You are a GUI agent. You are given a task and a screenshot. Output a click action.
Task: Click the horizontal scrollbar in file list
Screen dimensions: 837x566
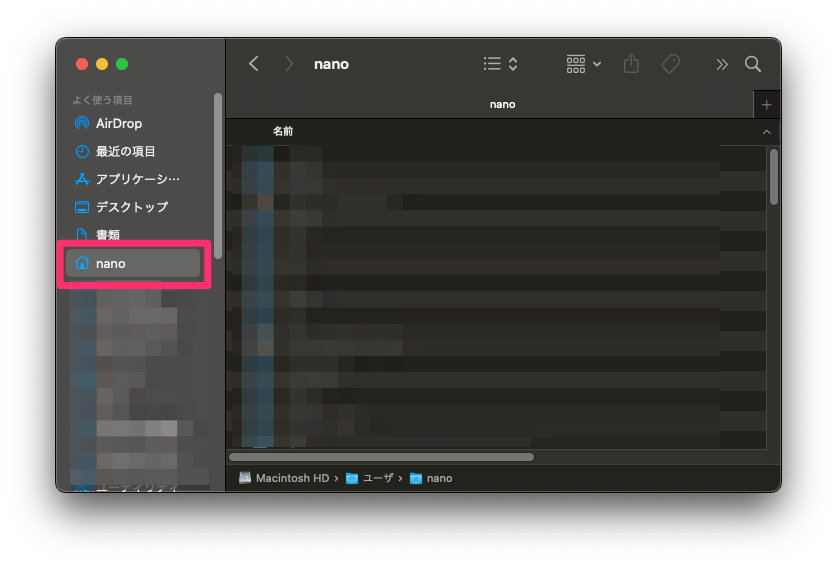tap(381, 457)
